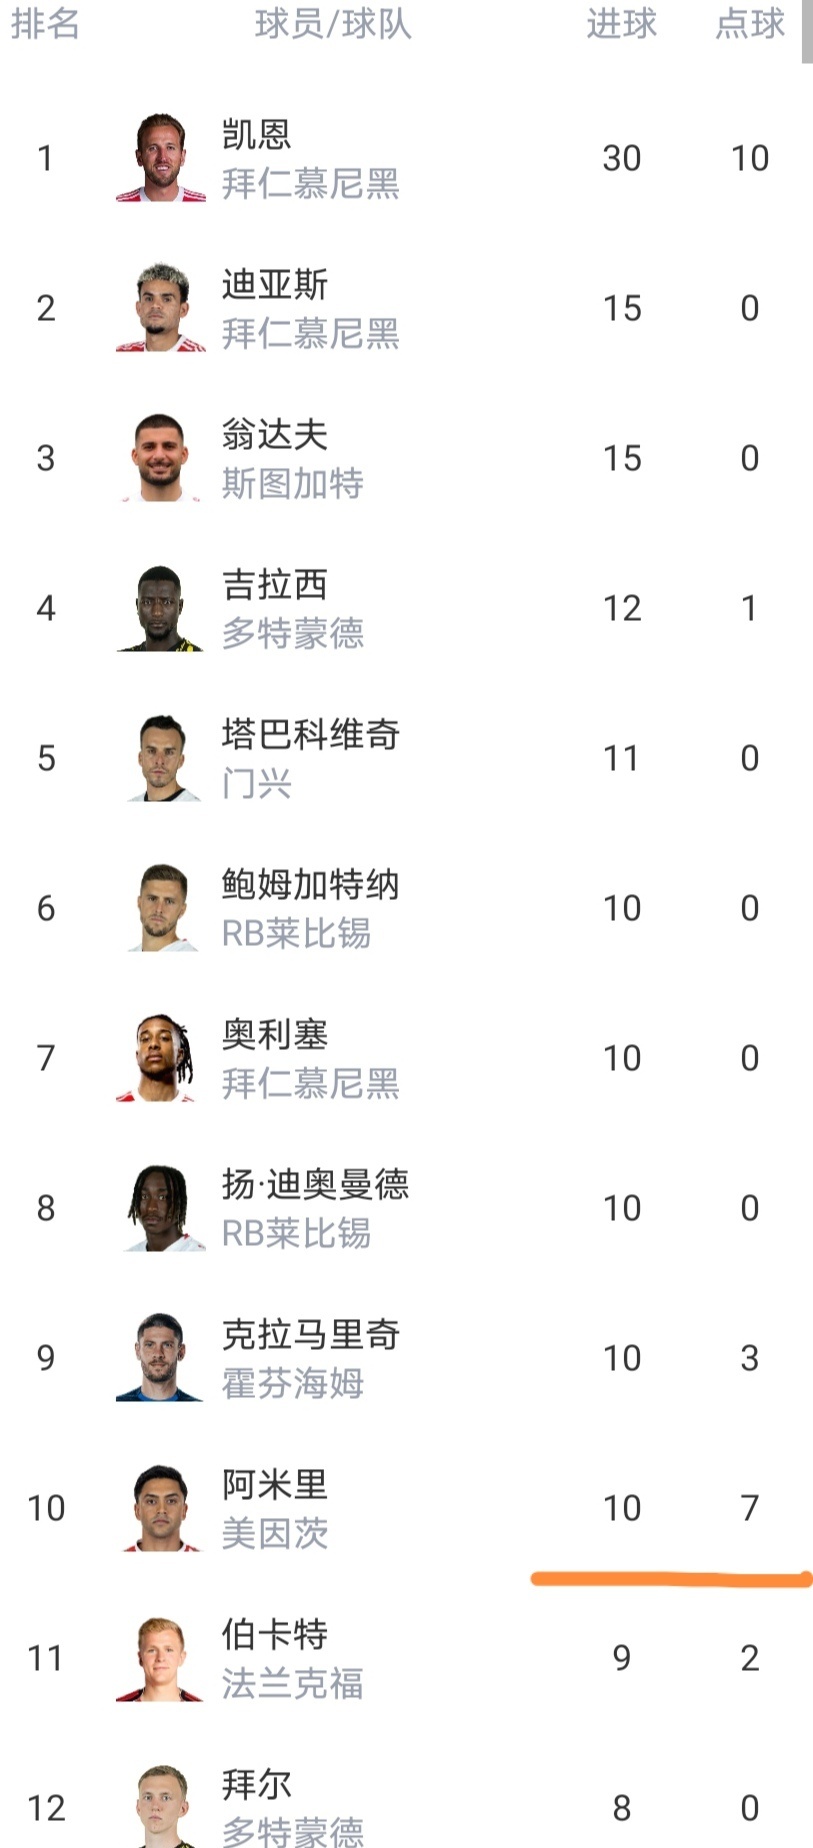Image resolution: width=813 pixels, height=1848 pixels.
Task: Click the 进球 column header
Action: tap(621, 24)
